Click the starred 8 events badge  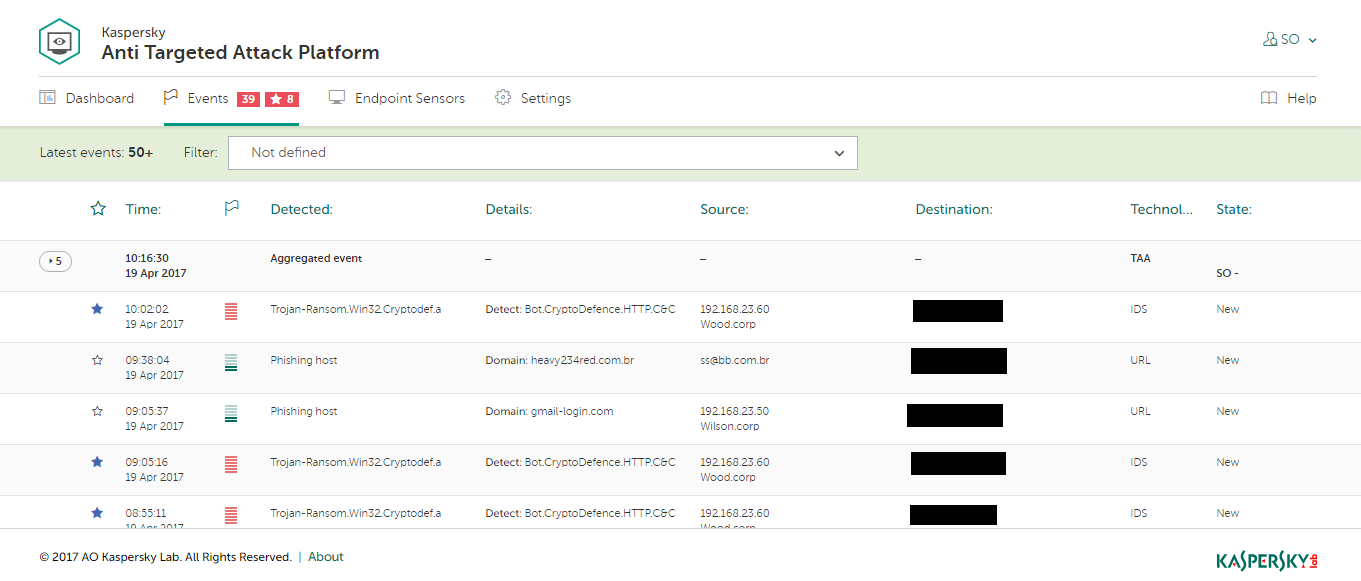[282, 99]
